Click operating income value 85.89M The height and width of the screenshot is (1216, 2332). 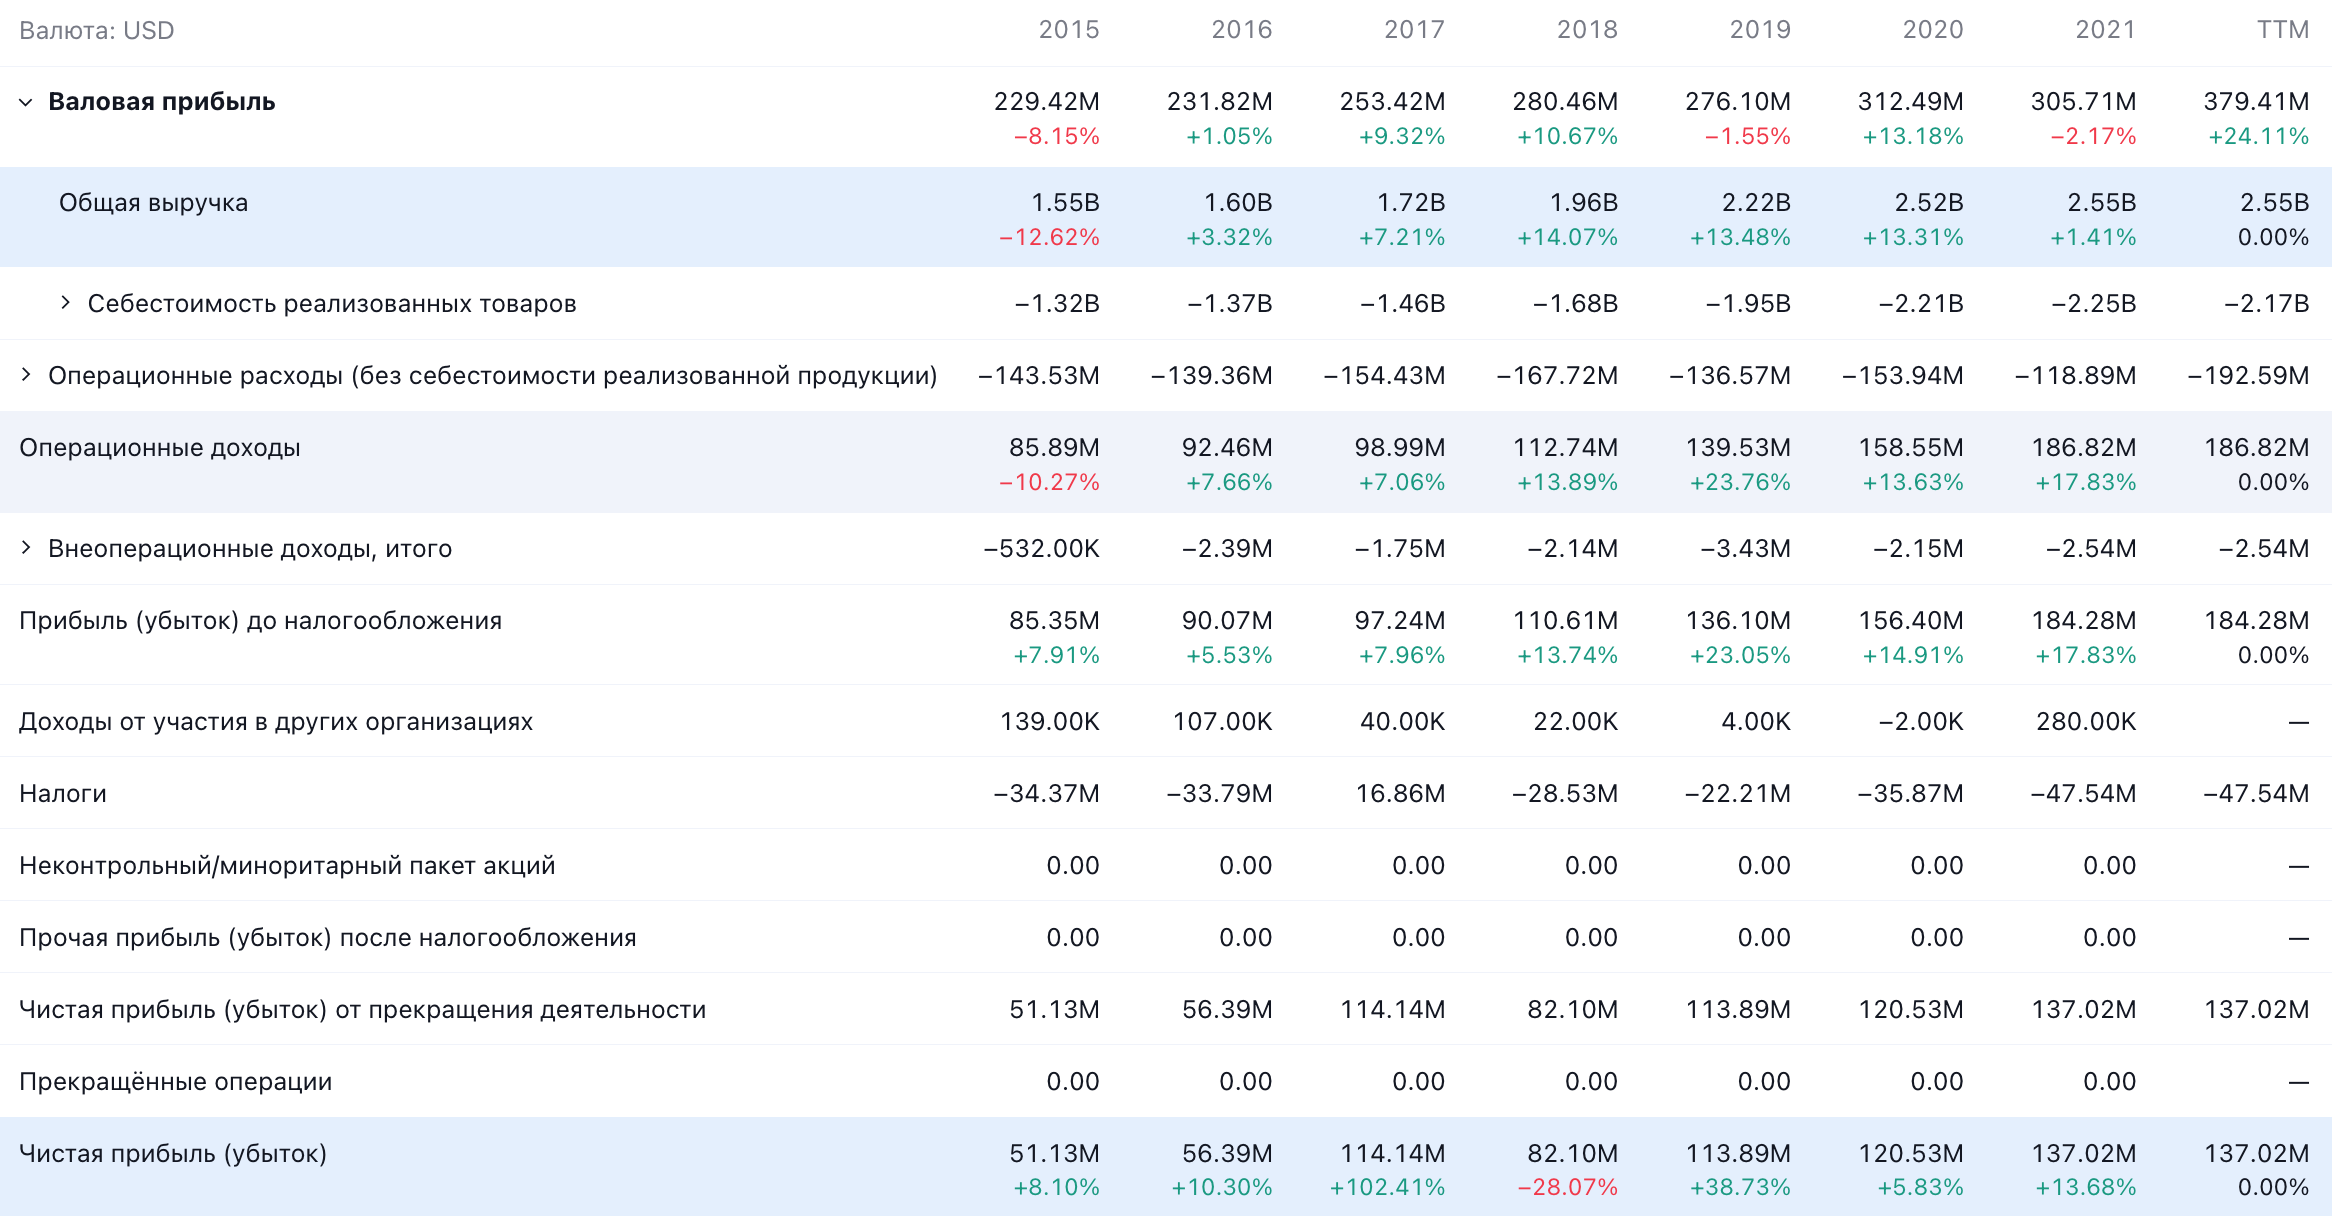(x=1054, y=448)
